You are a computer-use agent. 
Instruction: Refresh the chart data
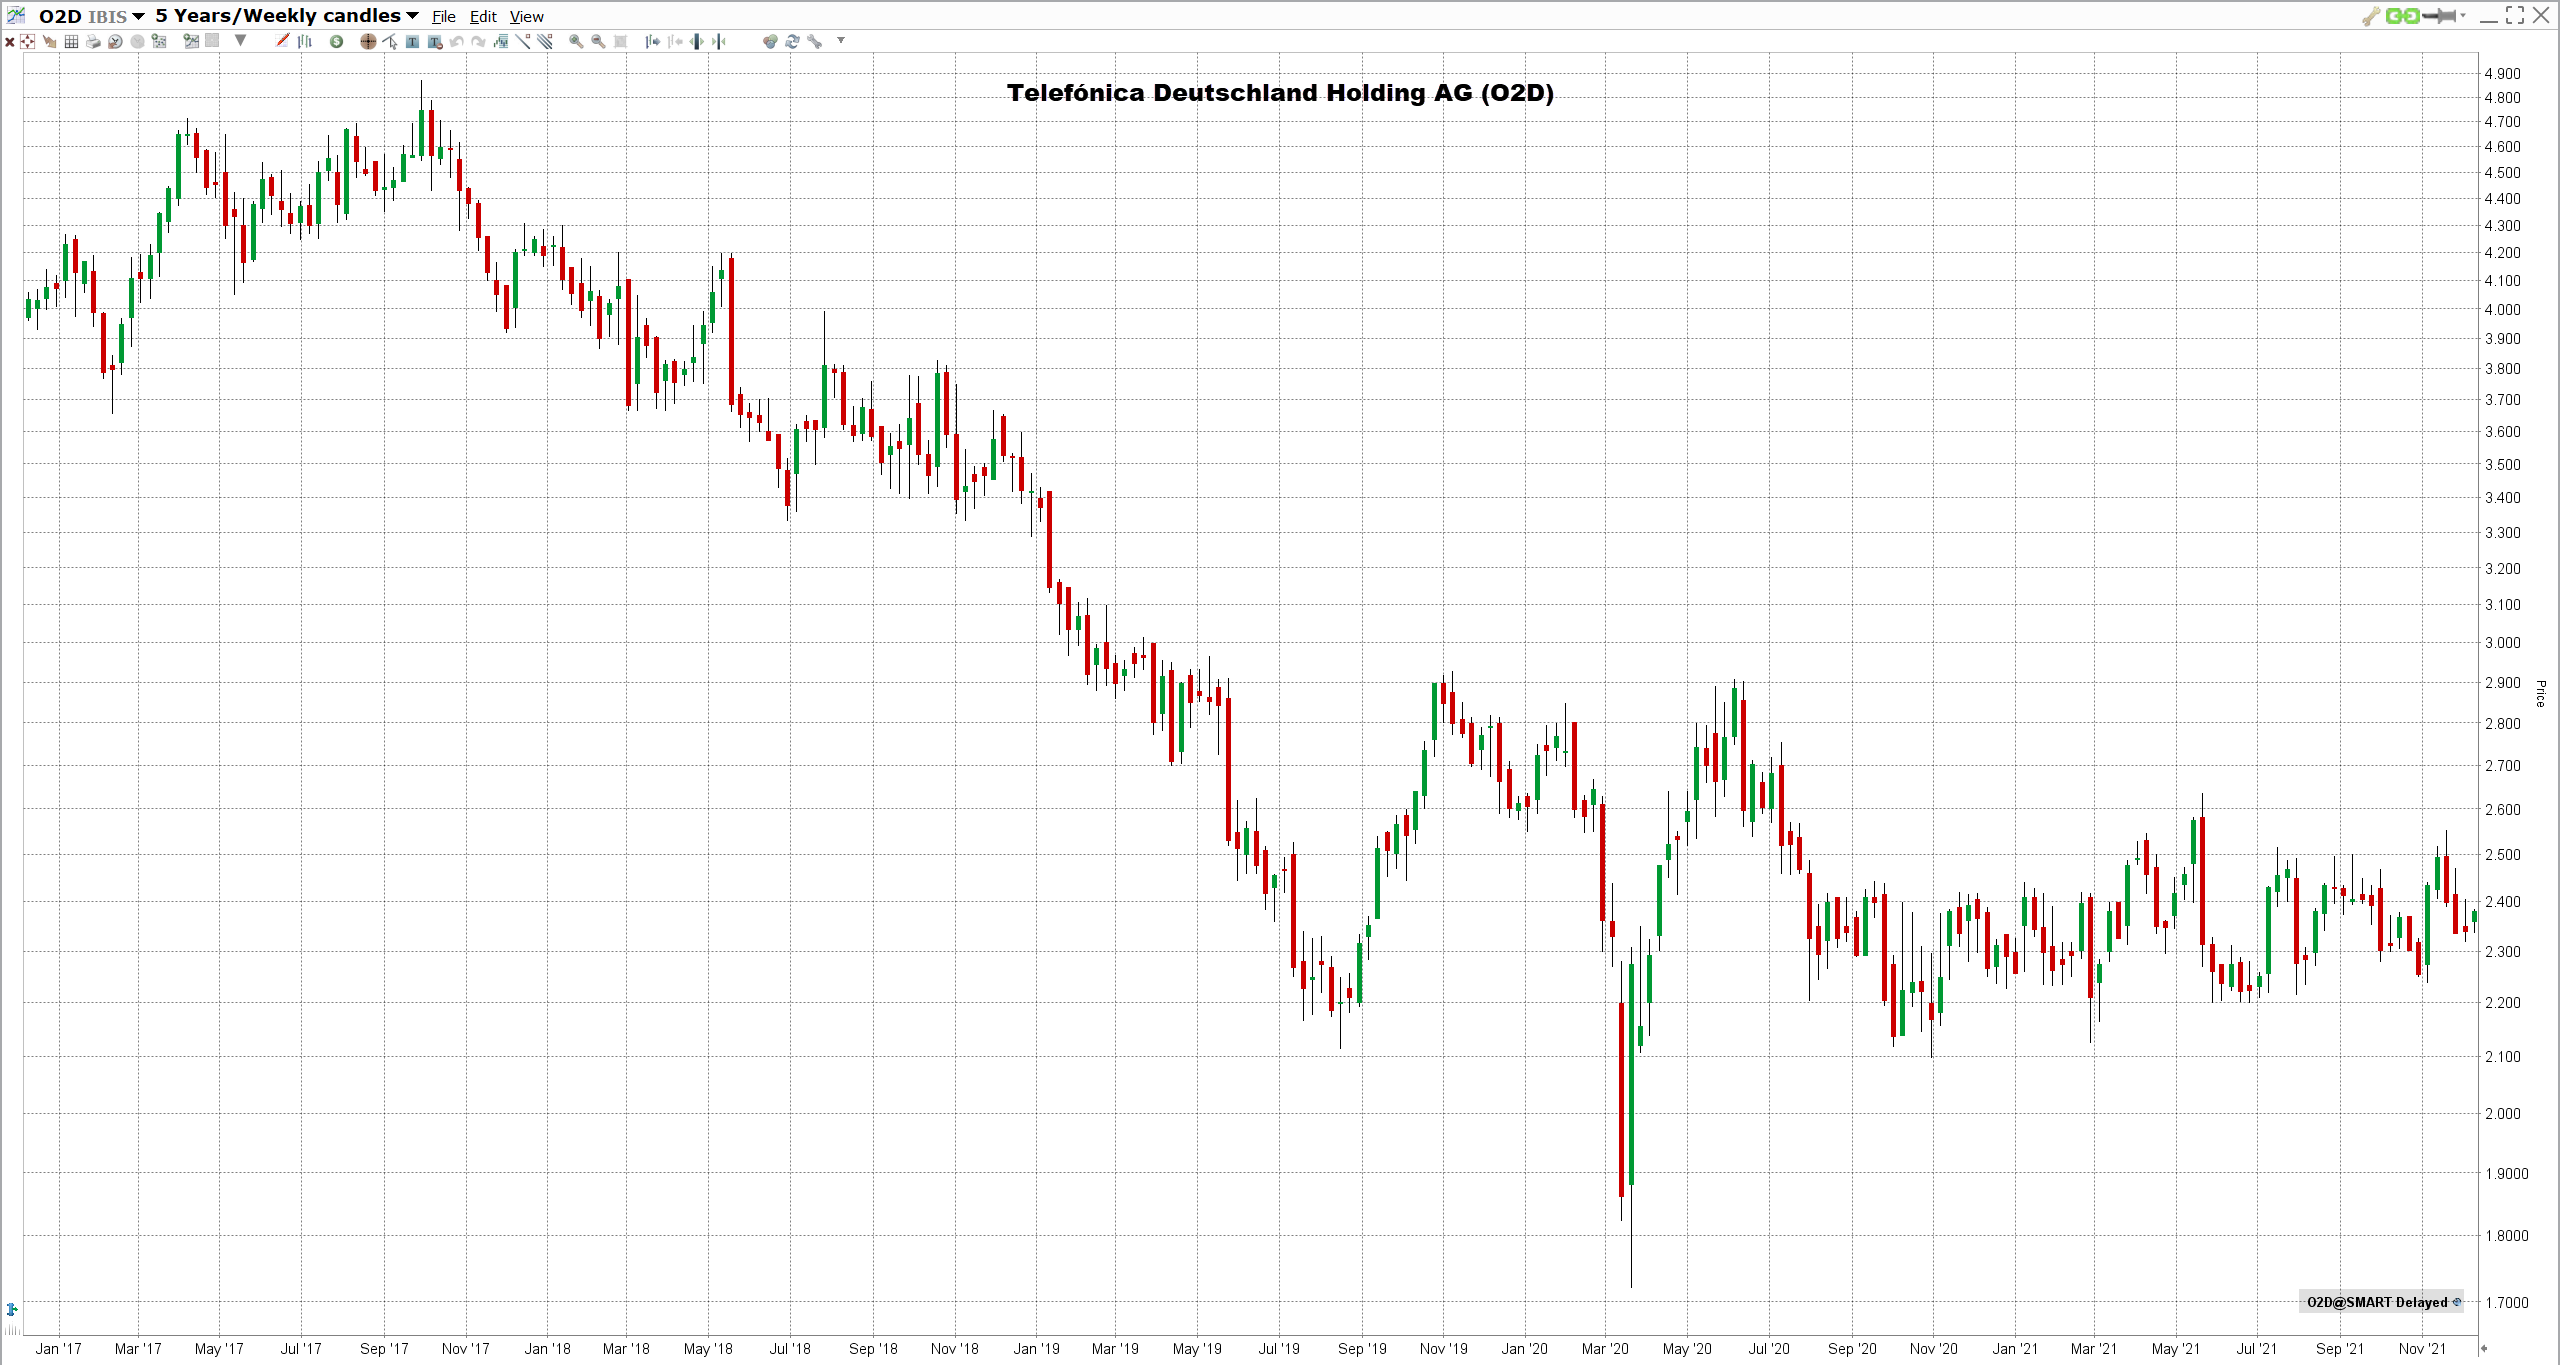792,41
